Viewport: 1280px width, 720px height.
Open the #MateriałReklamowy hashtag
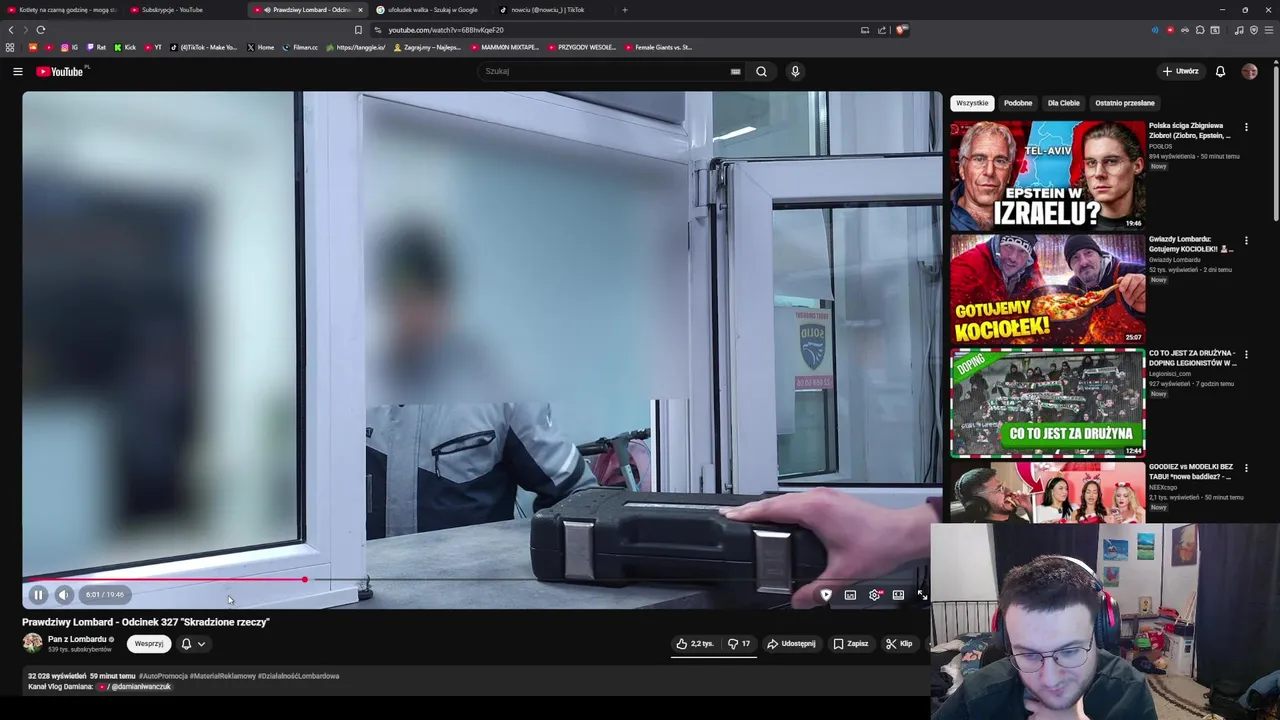point(222,676)
